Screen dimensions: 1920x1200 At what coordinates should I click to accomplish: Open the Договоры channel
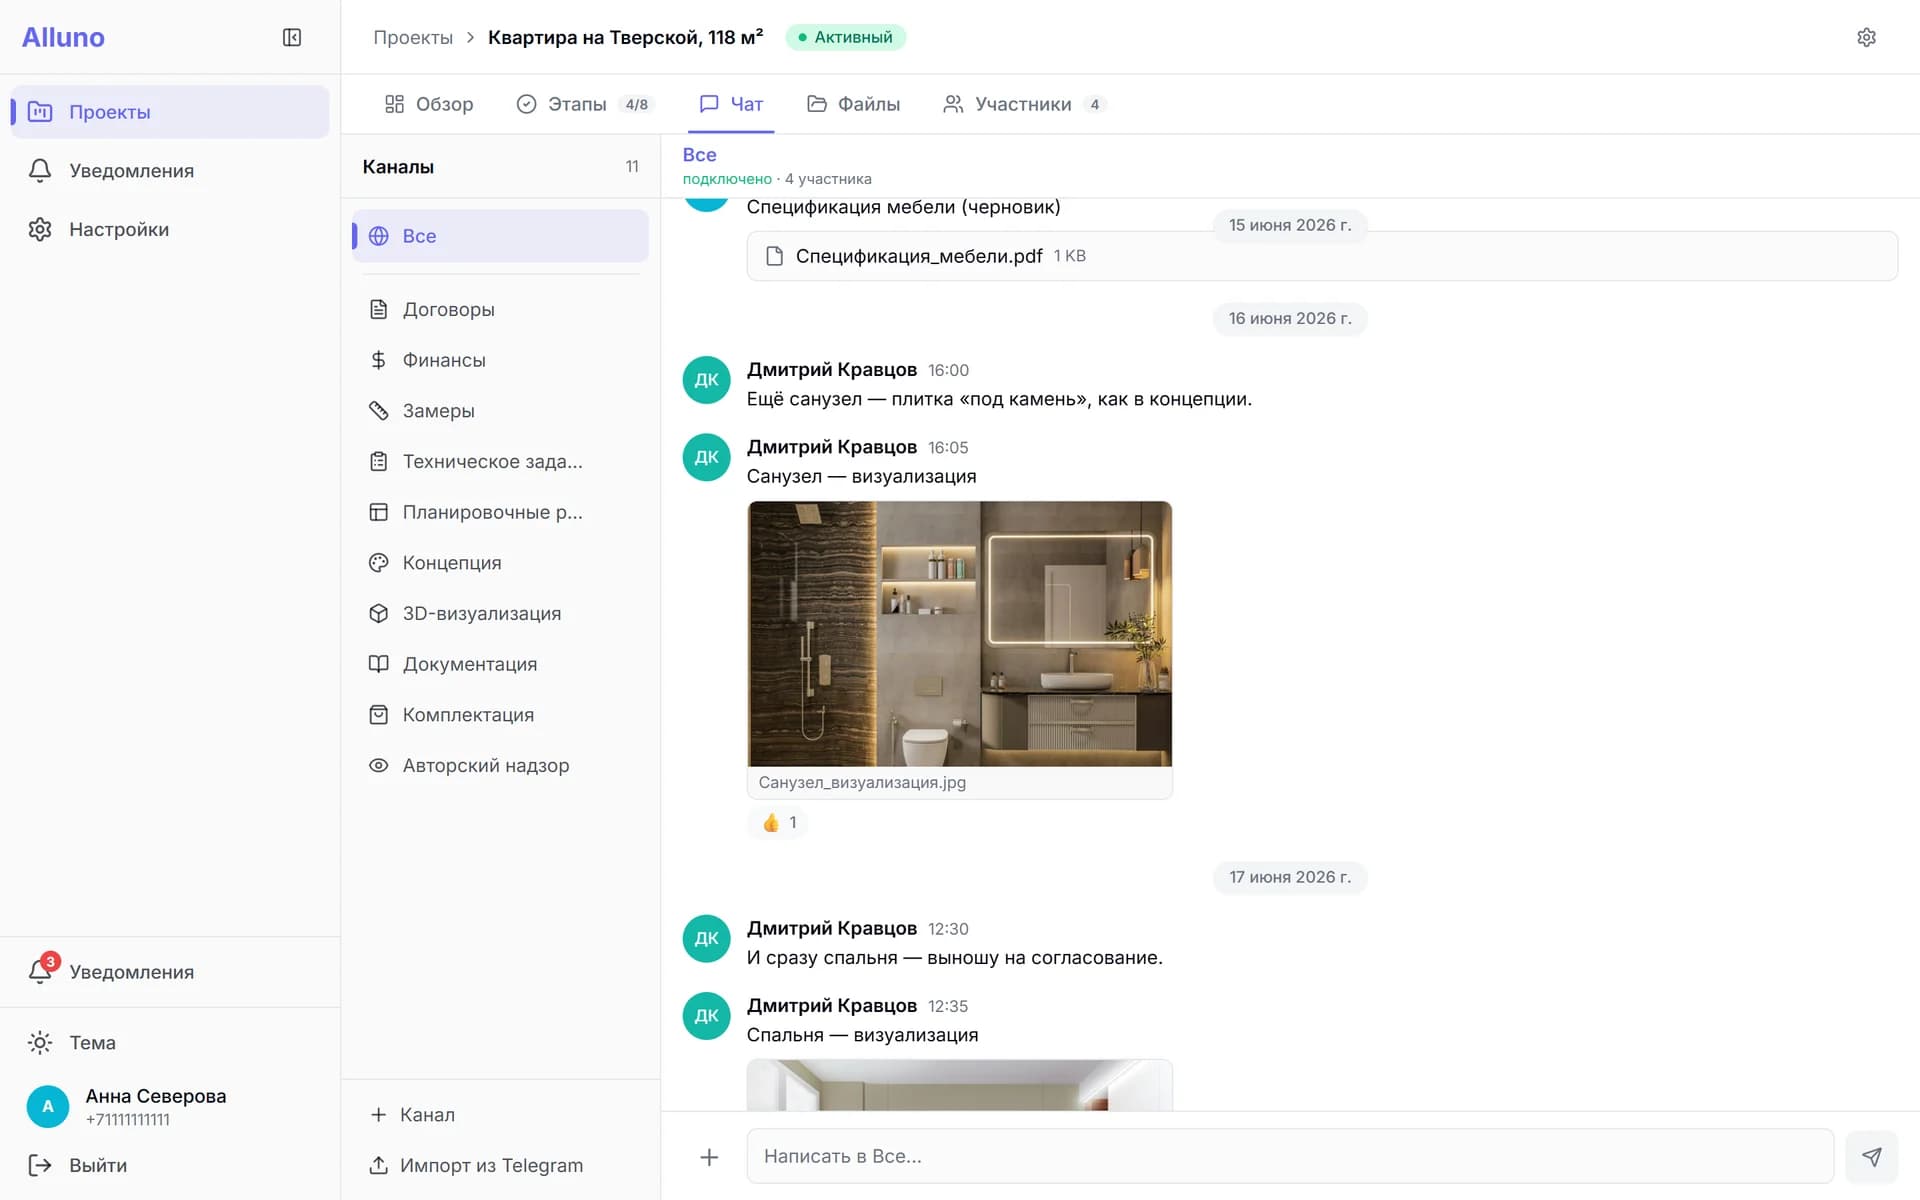[x=500, y=310]
